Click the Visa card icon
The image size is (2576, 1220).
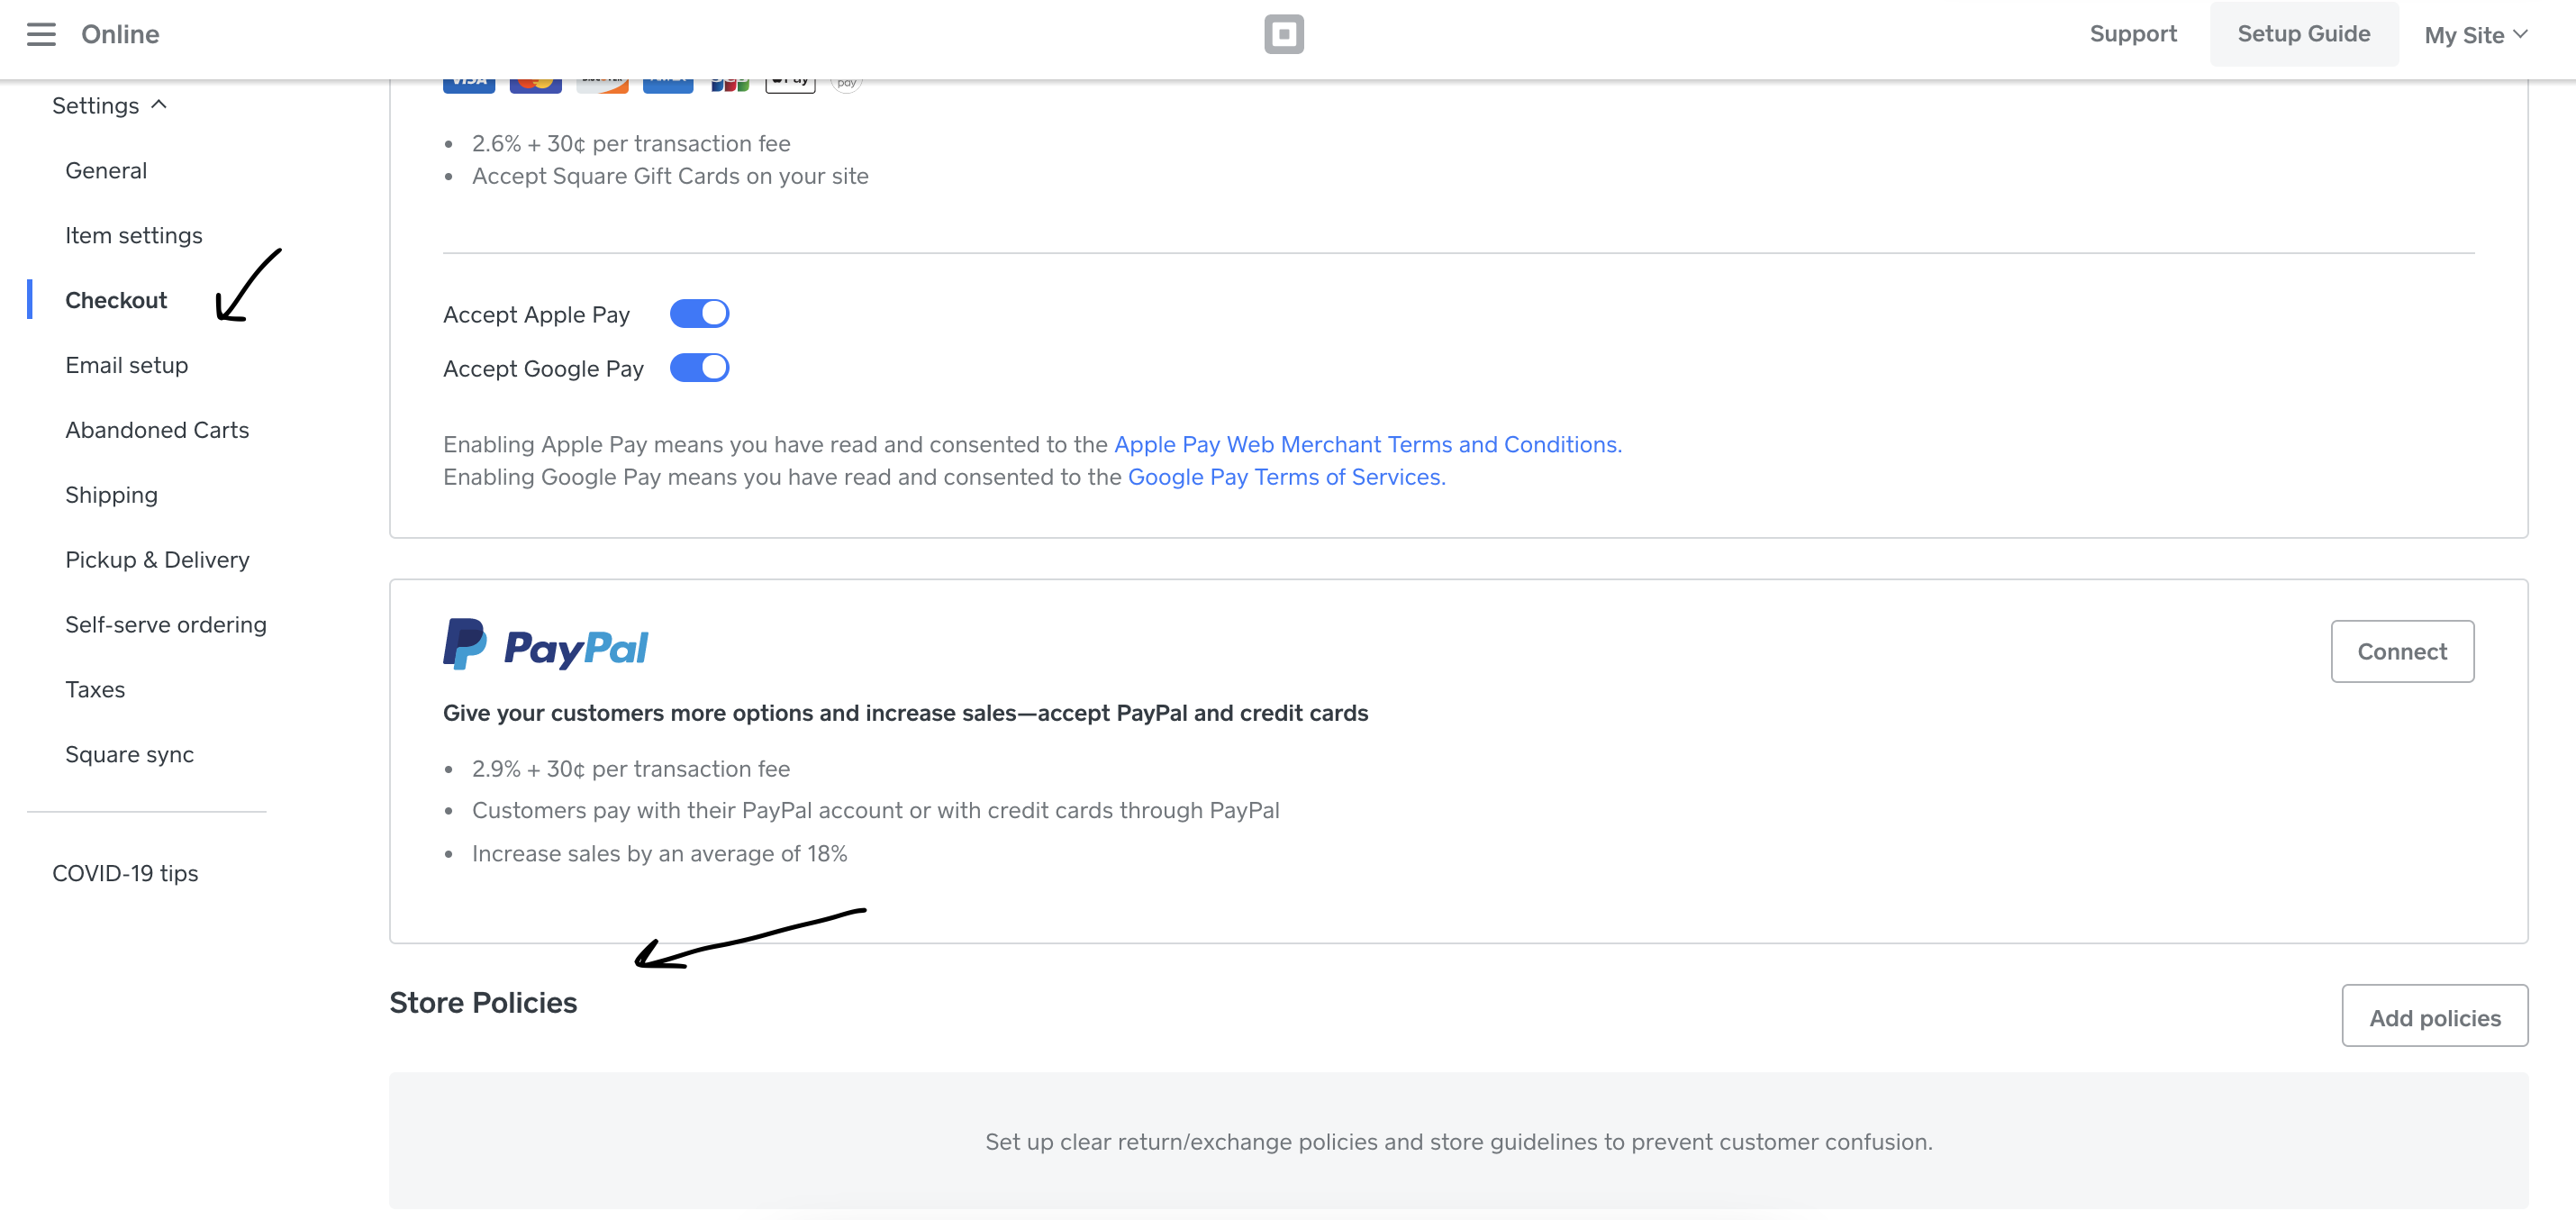[x=469, y=84]
